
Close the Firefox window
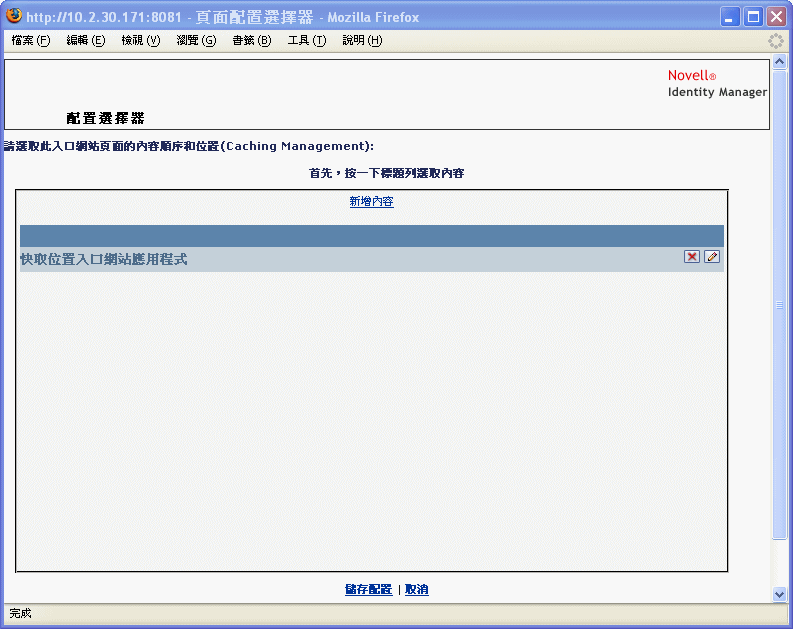(x=776, y=17)
